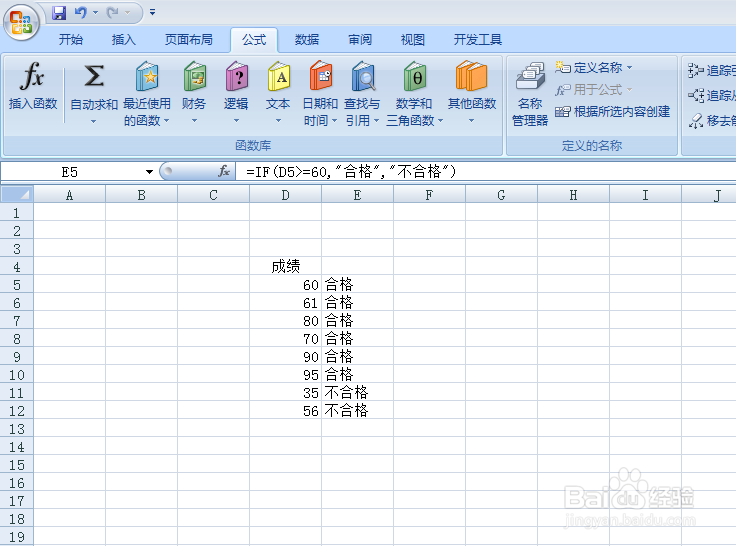Open the Text (文本) functions book

coord(278,93)
